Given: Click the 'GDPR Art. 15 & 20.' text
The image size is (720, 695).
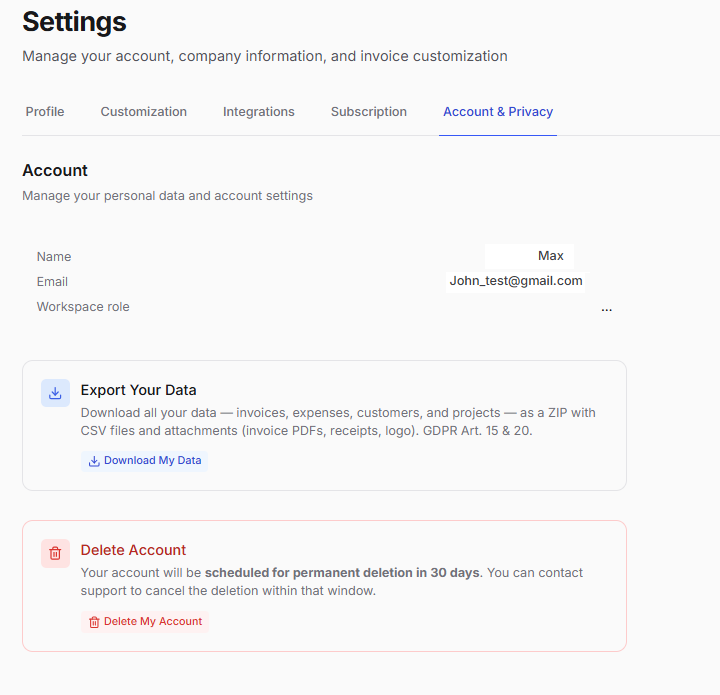Looking at the screenshot, I should (478, 431).
